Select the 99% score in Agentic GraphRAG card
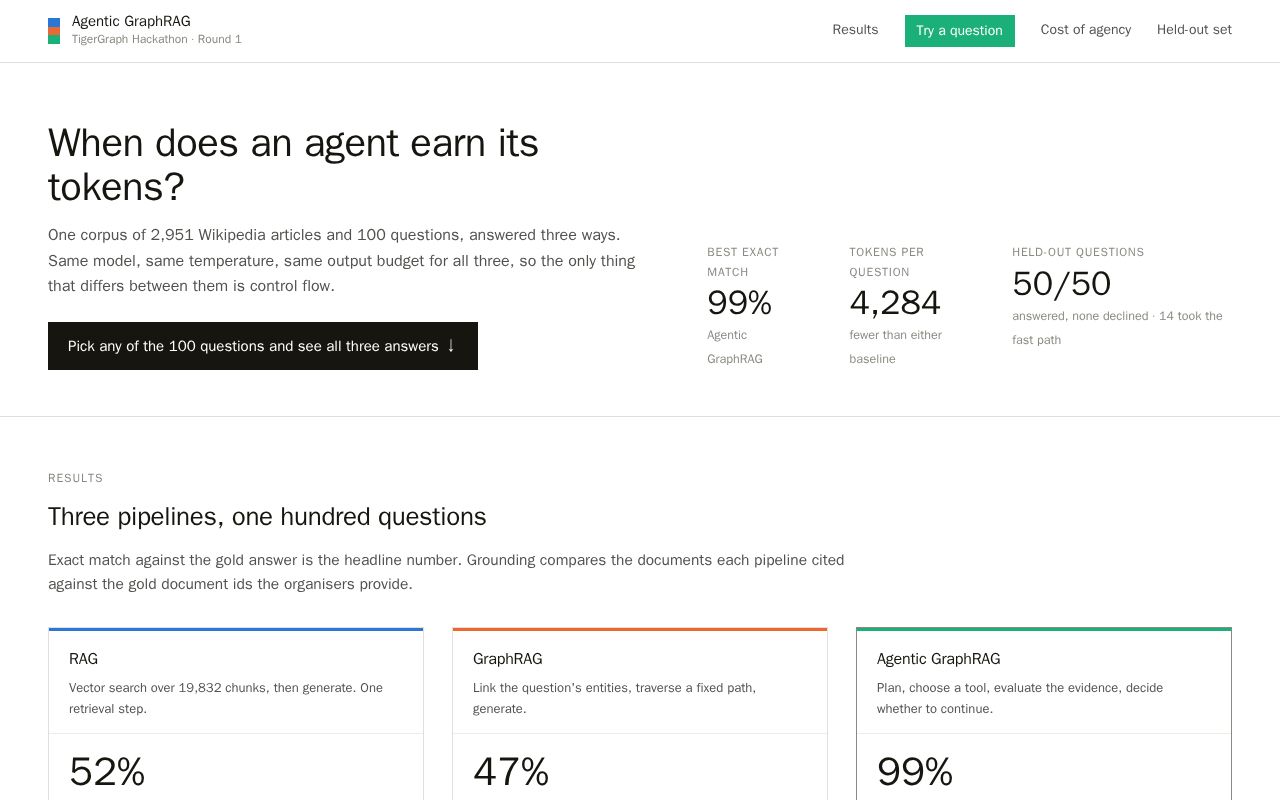Viewport: 1280px width, 800px height. (915, 772)
